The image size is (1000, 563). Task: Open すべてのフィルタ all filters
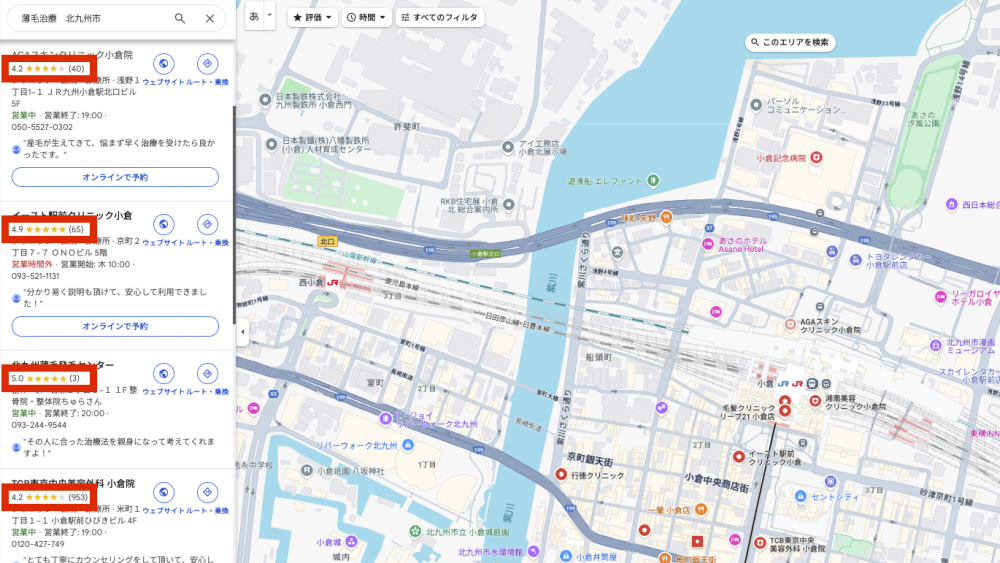pos(440,17)
